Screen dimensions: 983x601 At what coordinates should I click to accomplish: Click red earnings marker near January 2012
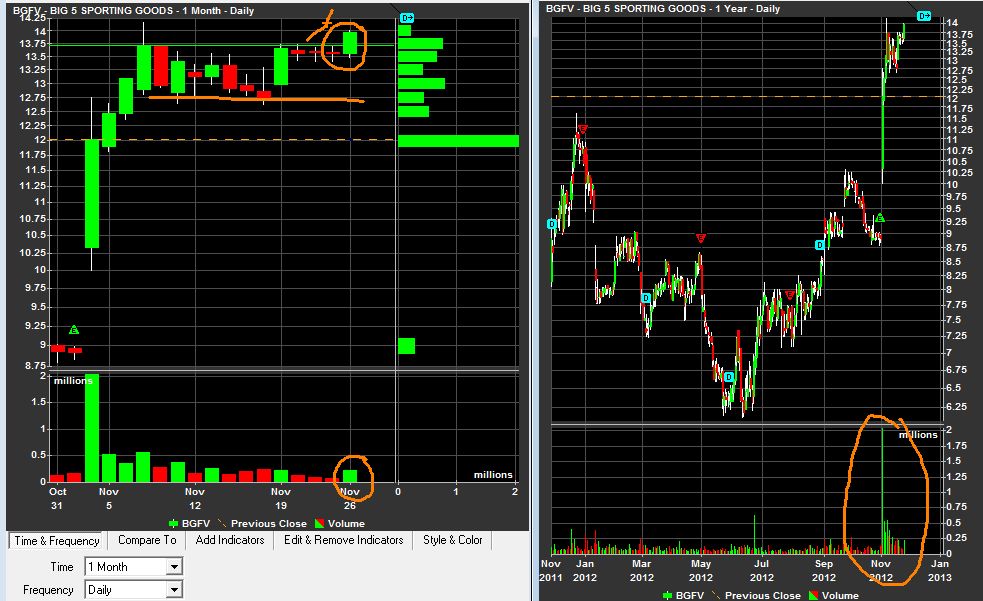(583, 129)
